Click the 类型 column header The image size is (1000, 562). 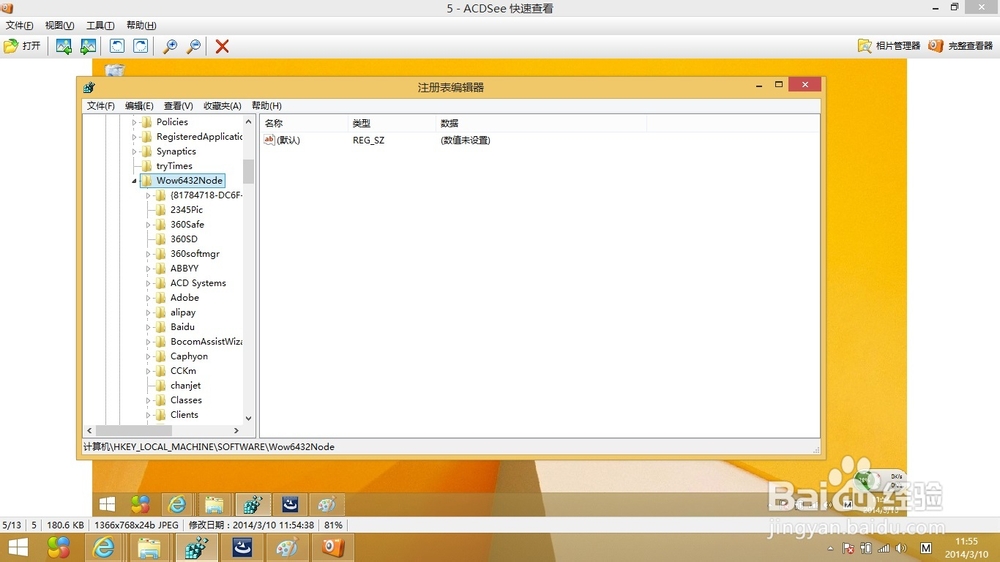392,123
